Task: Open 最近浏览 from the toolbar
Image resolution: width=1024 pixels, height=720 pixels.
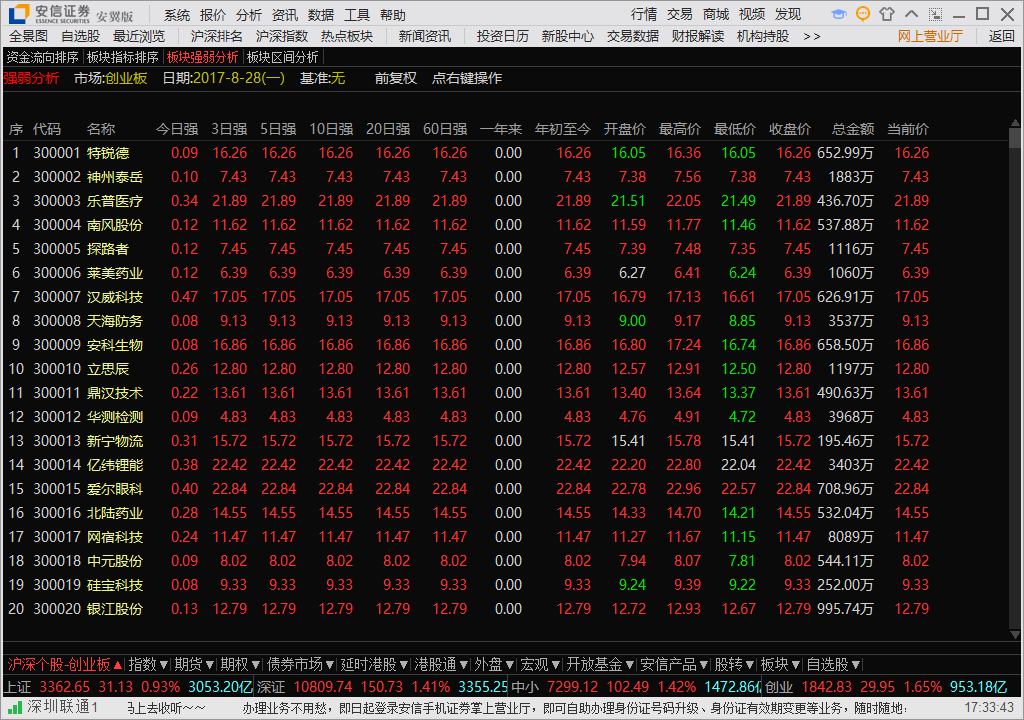Action: tap(139, 36)
